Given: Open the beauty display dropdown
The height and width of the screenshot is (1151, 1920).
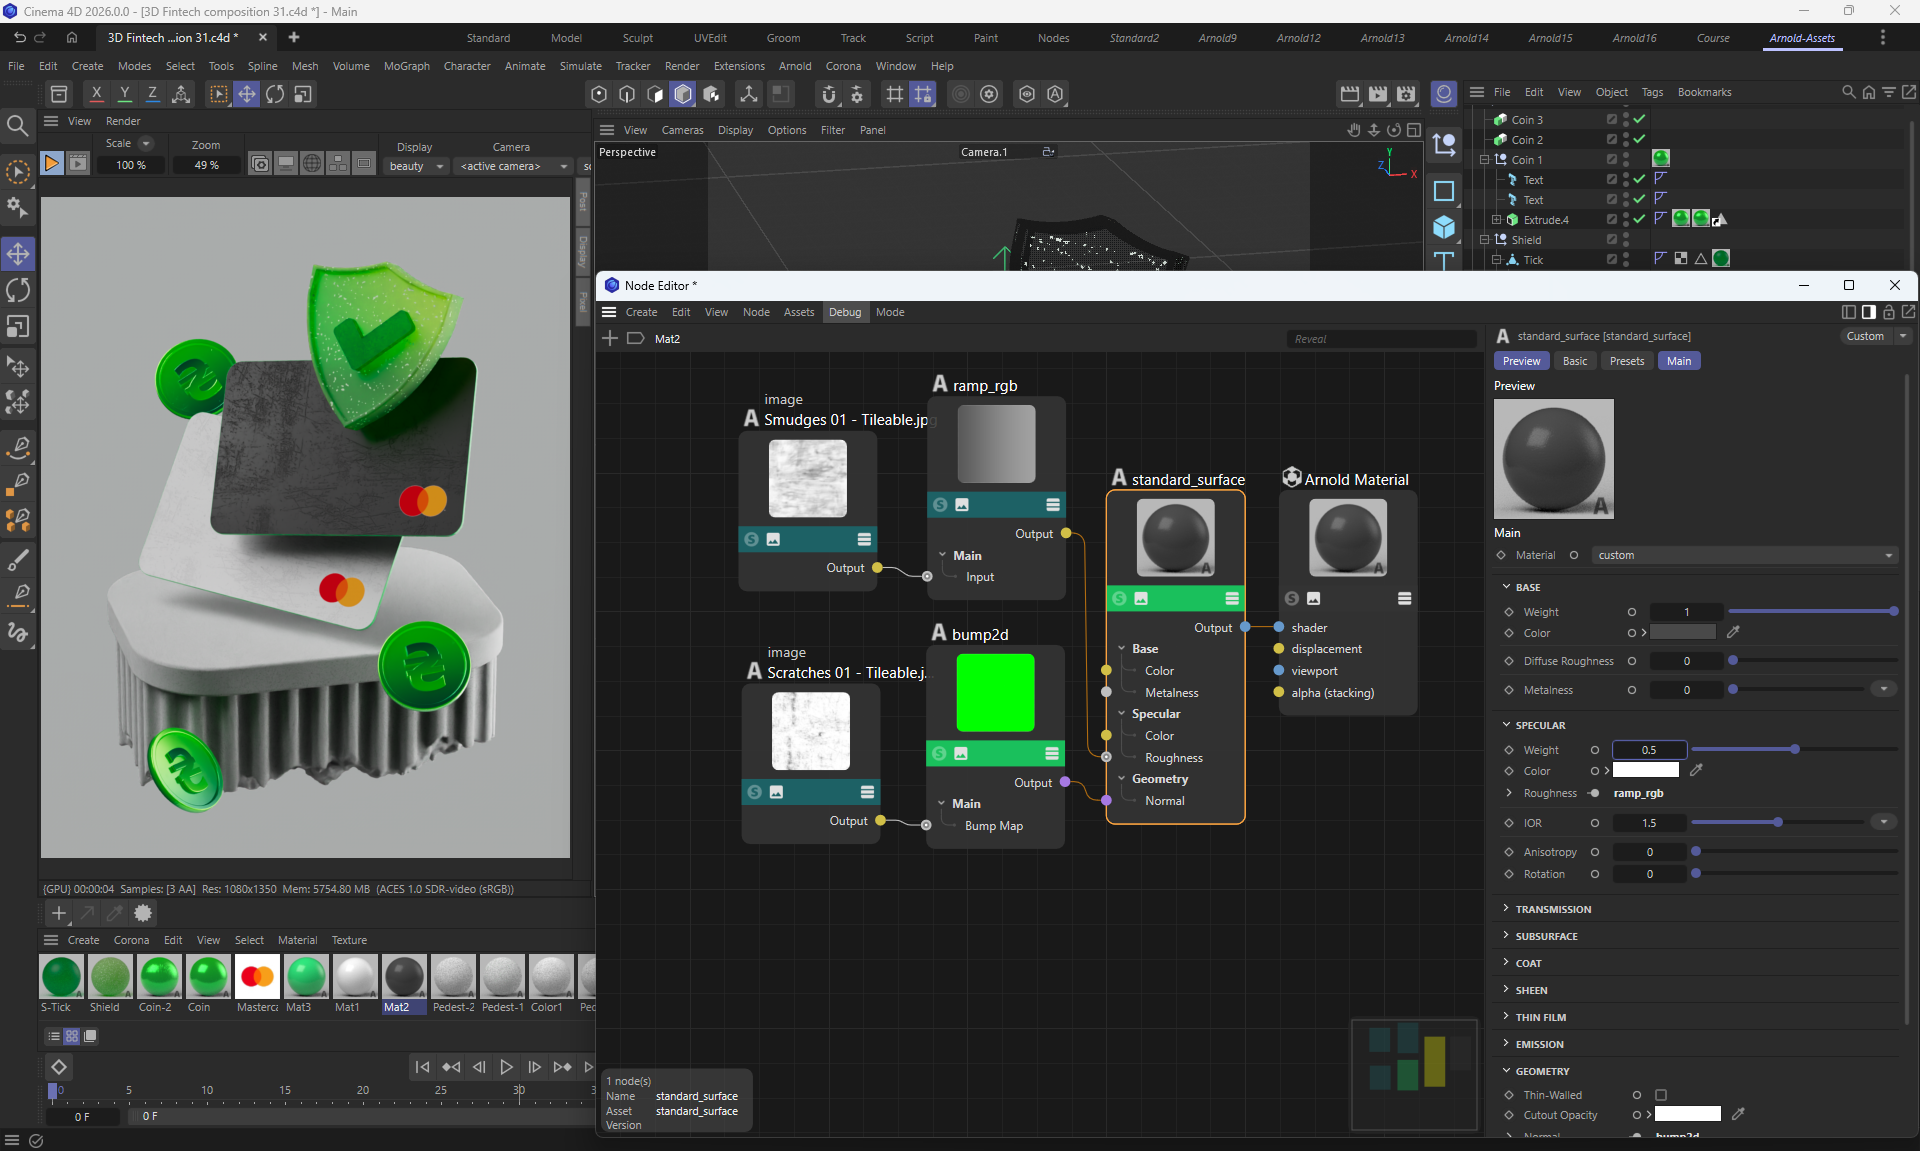Looking at the screenshot, I should click(416, 166).
